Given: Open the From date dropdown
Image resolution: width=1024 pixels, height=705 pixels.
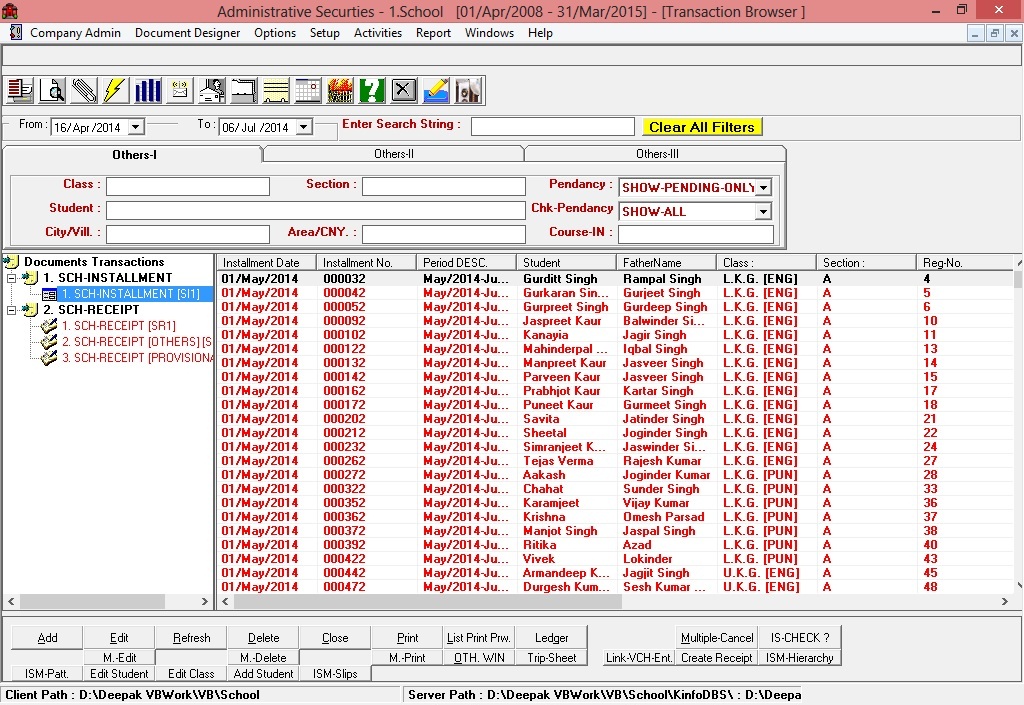Looking at the screenshot, I should tap(136, 127).
